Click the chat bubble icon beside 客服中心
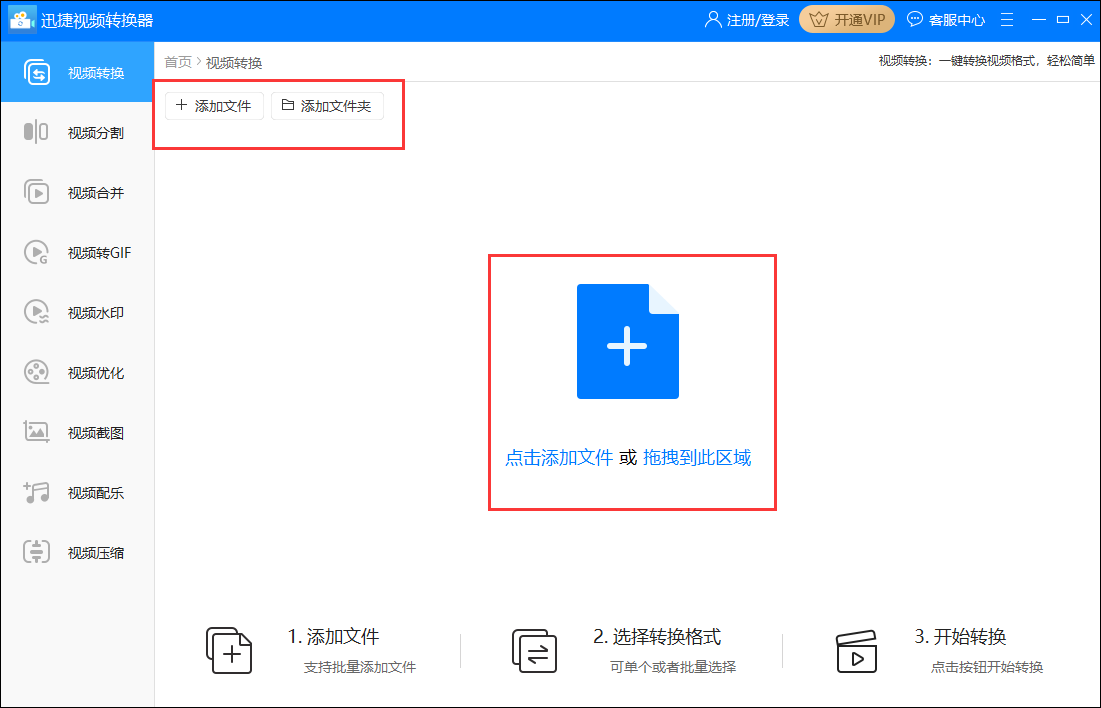This screenshot has width=1101, height=708. click(x=915, y=19)
